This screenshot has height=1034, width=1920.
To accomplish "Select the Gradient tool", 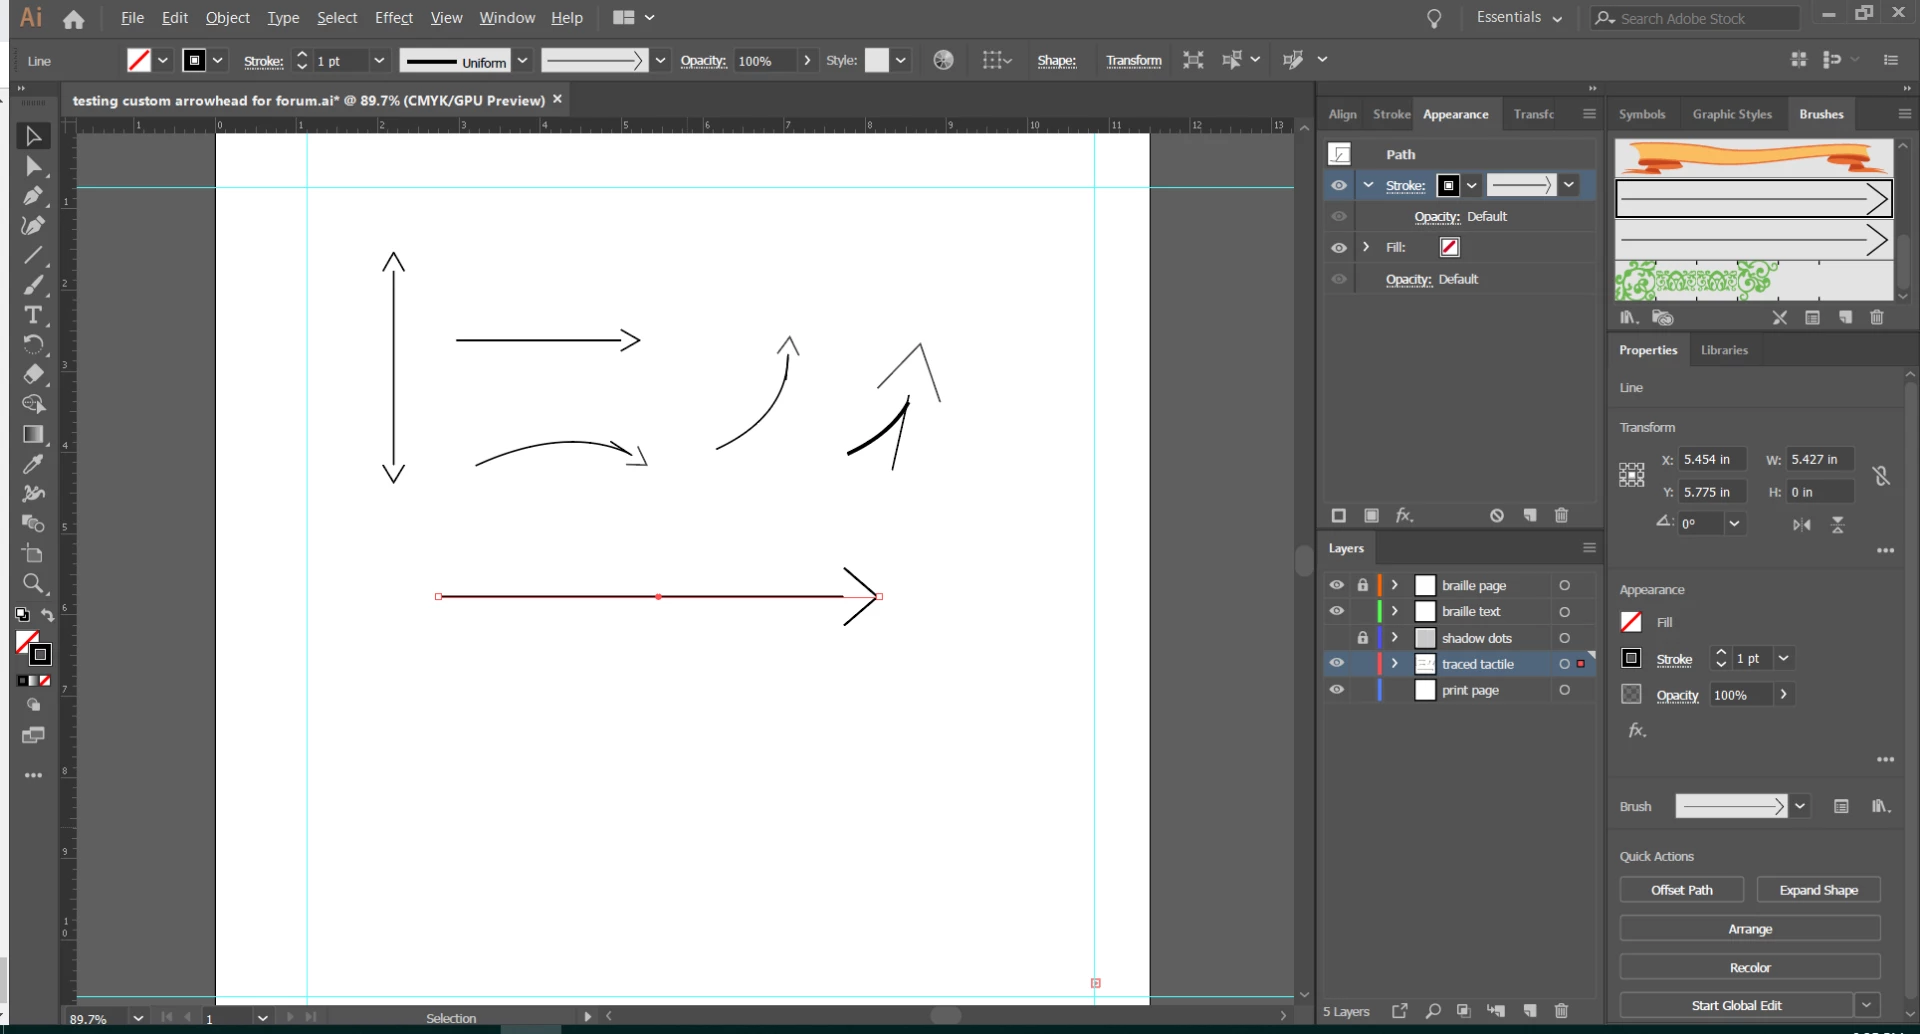I will (33, 434).
